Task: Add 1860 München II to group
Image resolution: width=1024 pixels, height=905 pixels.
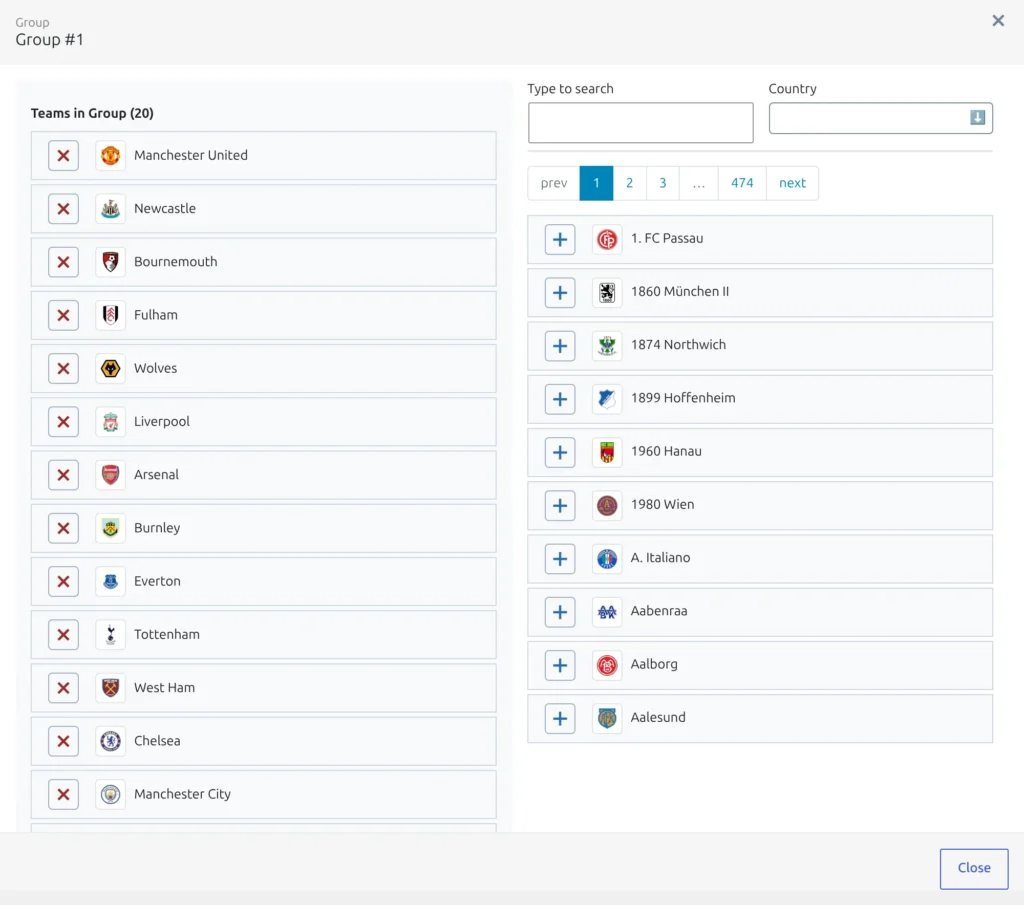Action: click(560, 293)
